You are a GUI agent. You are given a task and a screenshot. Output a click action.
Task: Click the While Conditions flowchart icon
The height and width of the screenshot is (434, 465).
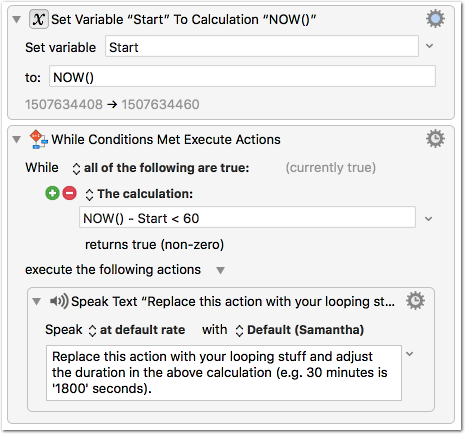pos(38,139)
